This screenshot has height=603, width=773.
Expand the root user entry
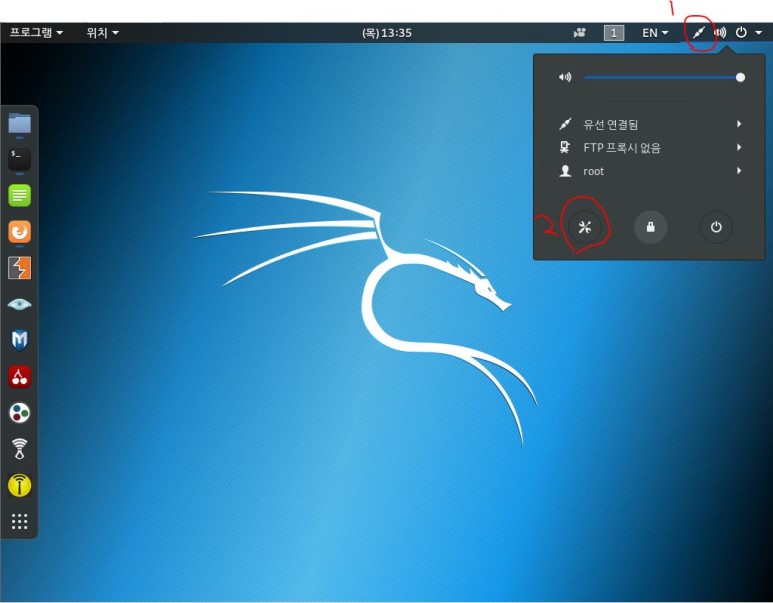[650, 171]
